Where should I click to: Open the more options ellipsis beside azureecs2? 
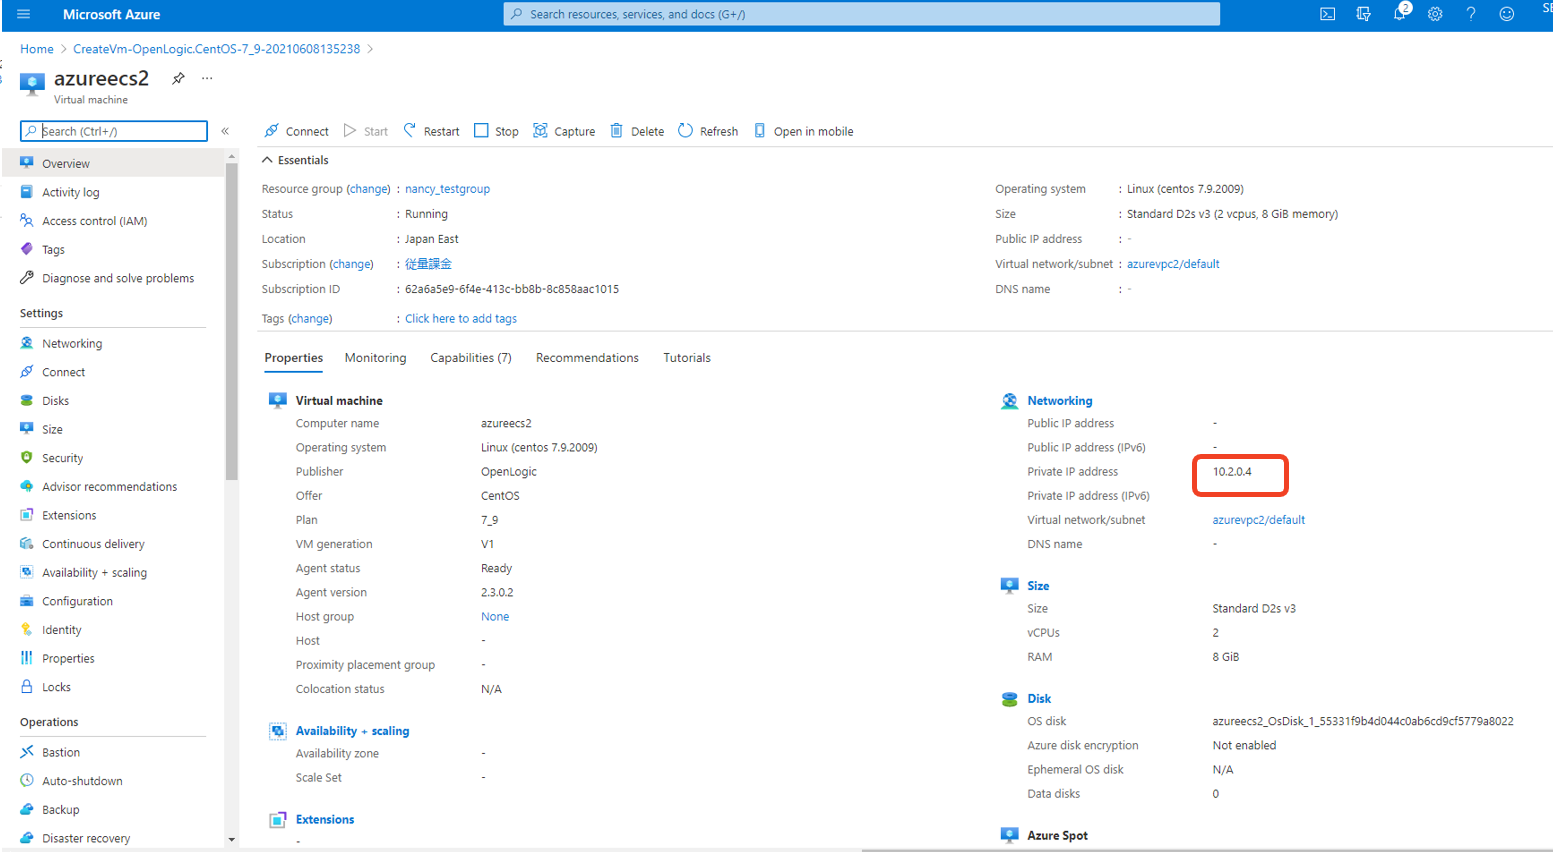coord(207,78)
